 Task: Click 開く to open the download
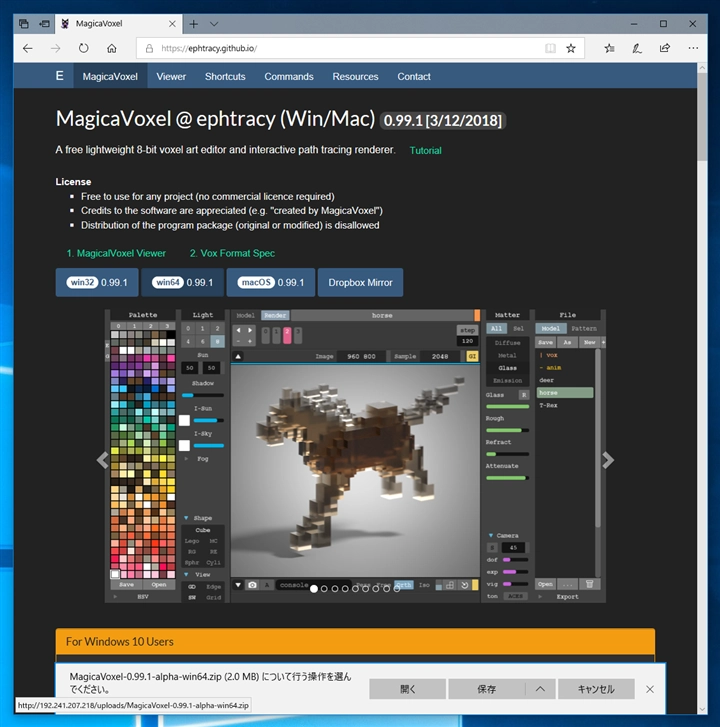(408, 689)
